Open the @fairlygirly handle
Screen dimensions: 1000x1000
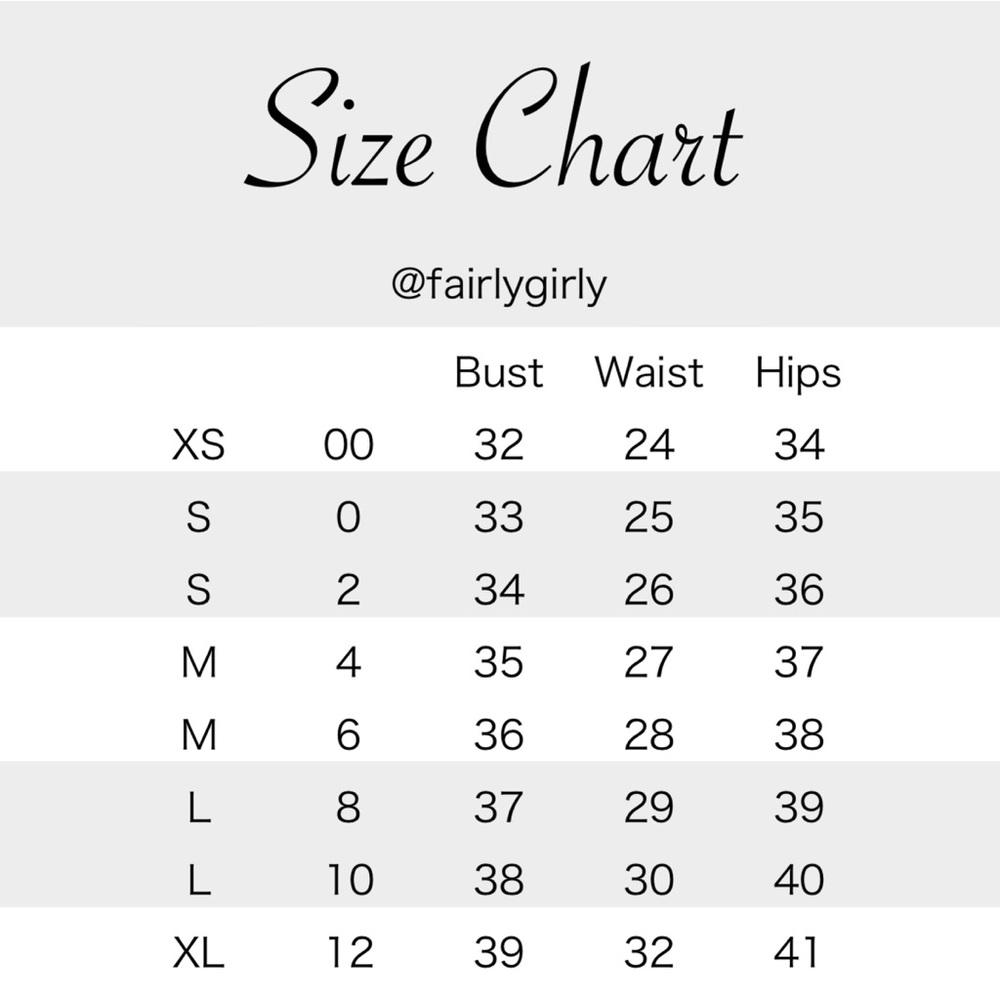pyautogui.click(x=499, y=287)
